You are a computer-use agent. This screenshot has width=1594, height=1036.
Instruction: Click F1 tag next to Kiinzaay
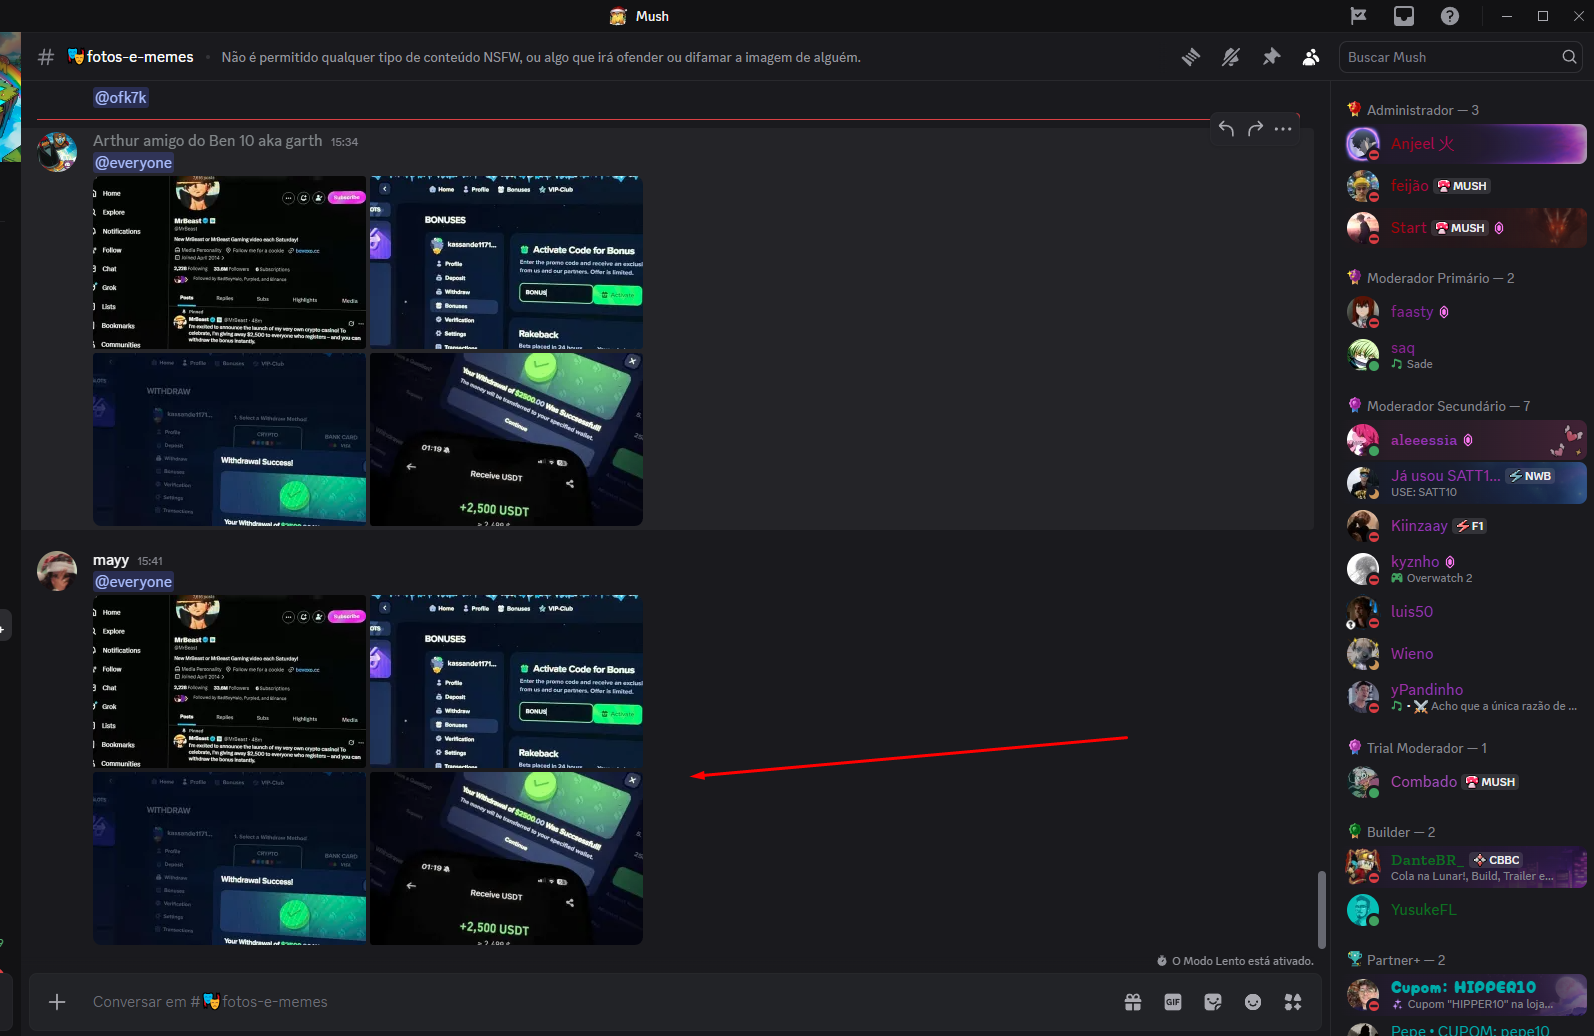click(1470, 526)
